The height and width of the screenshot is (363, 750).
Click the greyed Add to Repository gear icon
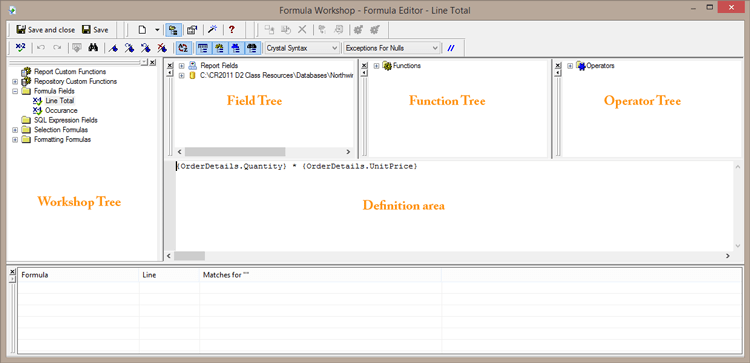pyautogui.click(x=357, y=30)
